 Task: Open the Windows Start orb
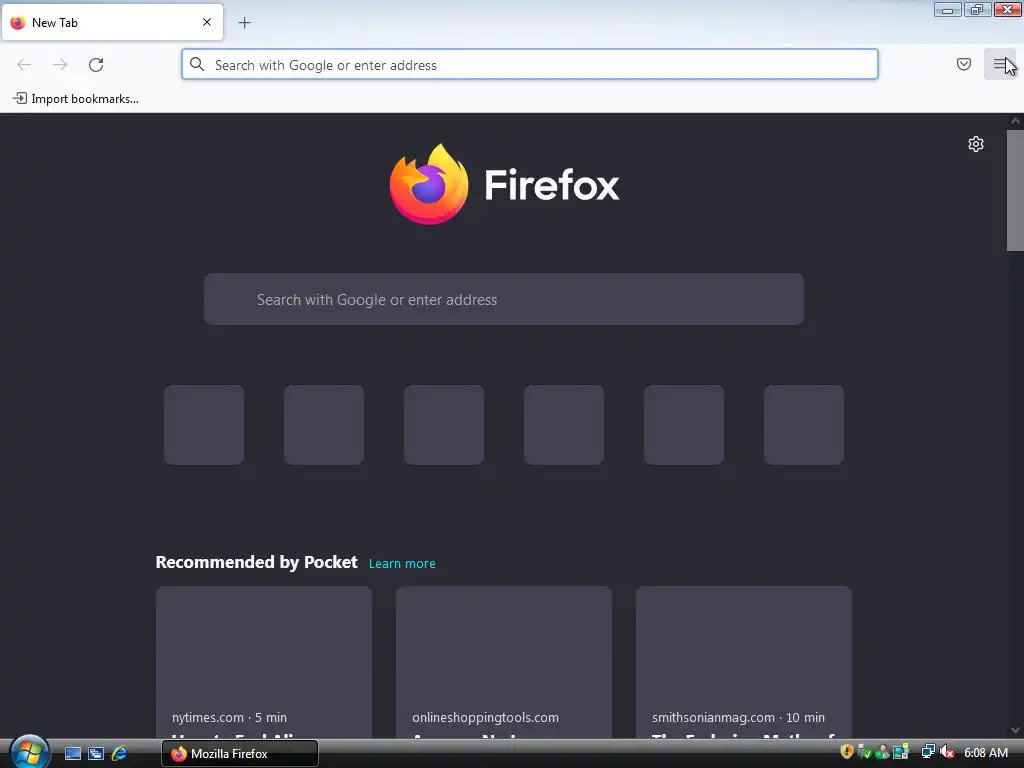click(x=28, y=752)
